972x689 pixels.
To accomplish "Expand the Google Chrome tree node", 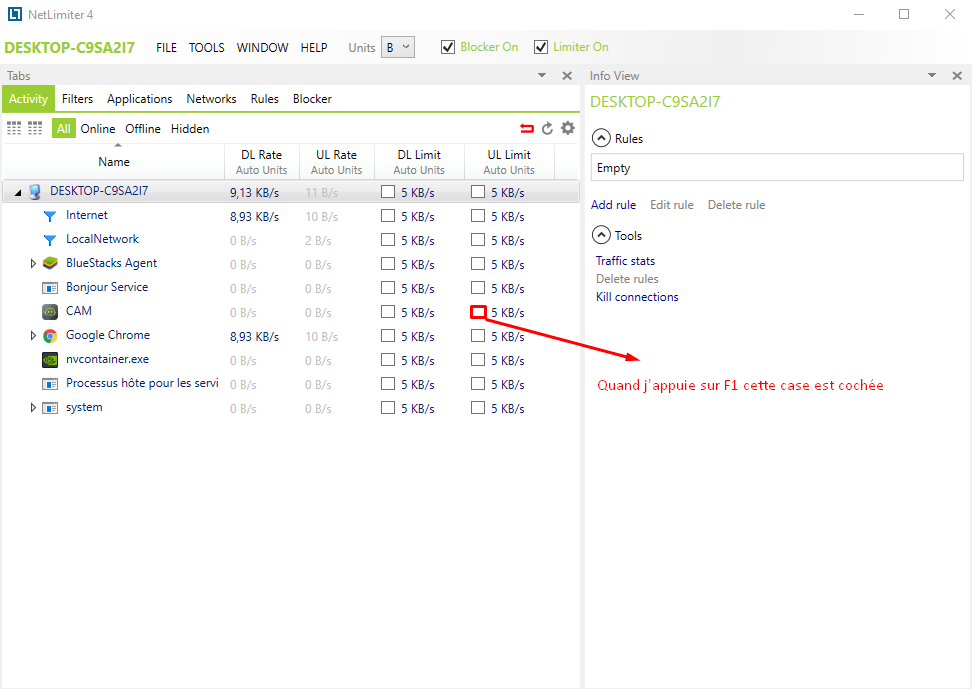I will click(x=33, y=336).
